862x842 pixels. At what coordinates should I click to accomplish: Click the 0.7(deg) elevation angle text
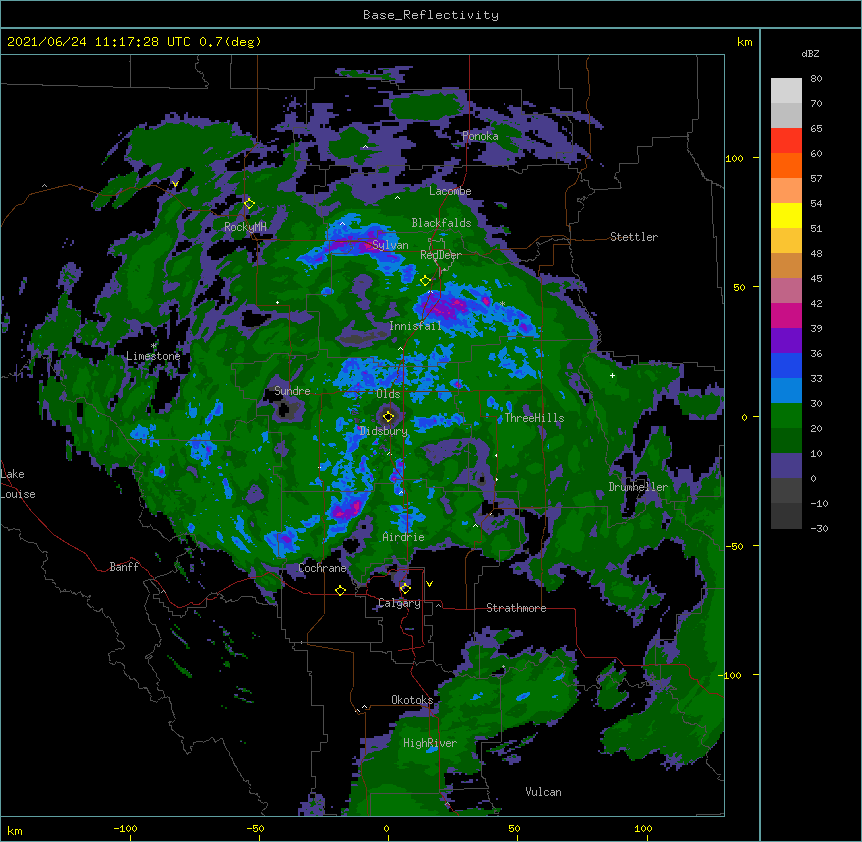click(x=230, y=42)
